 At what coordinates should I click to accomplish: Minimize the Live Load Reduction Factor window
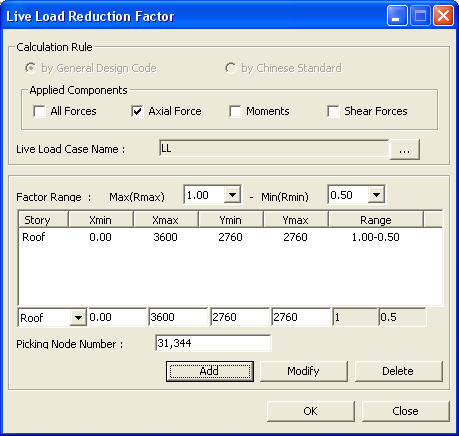coord(397,16)
